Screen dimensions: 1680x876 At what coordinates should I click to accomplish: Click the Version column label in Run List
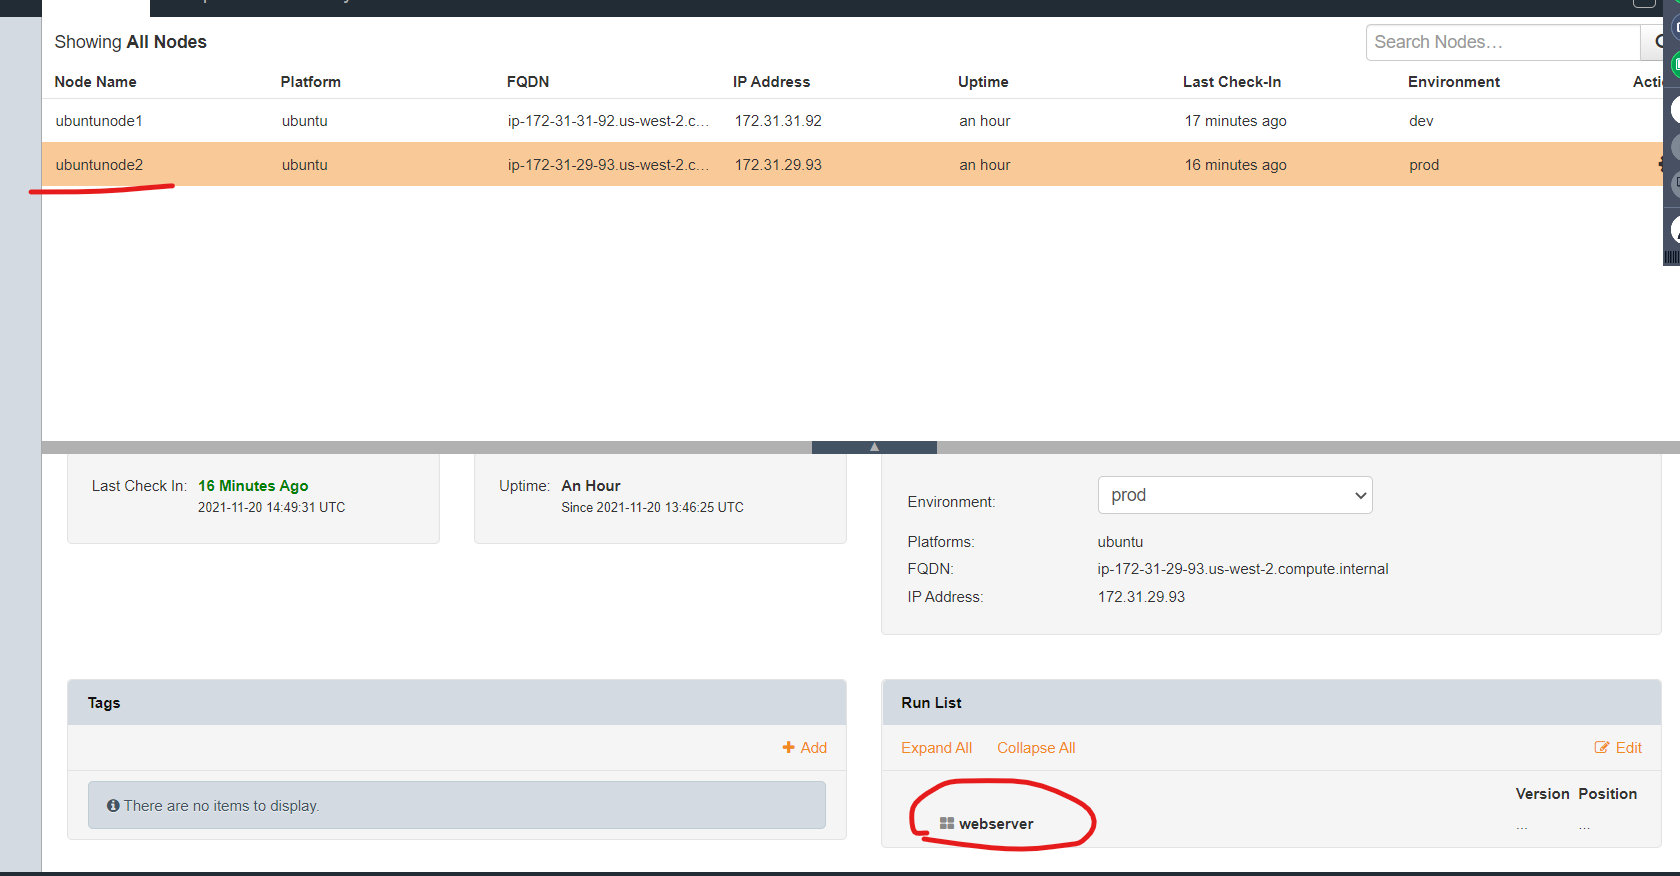pyautogui.click(x=1542, y=794)
